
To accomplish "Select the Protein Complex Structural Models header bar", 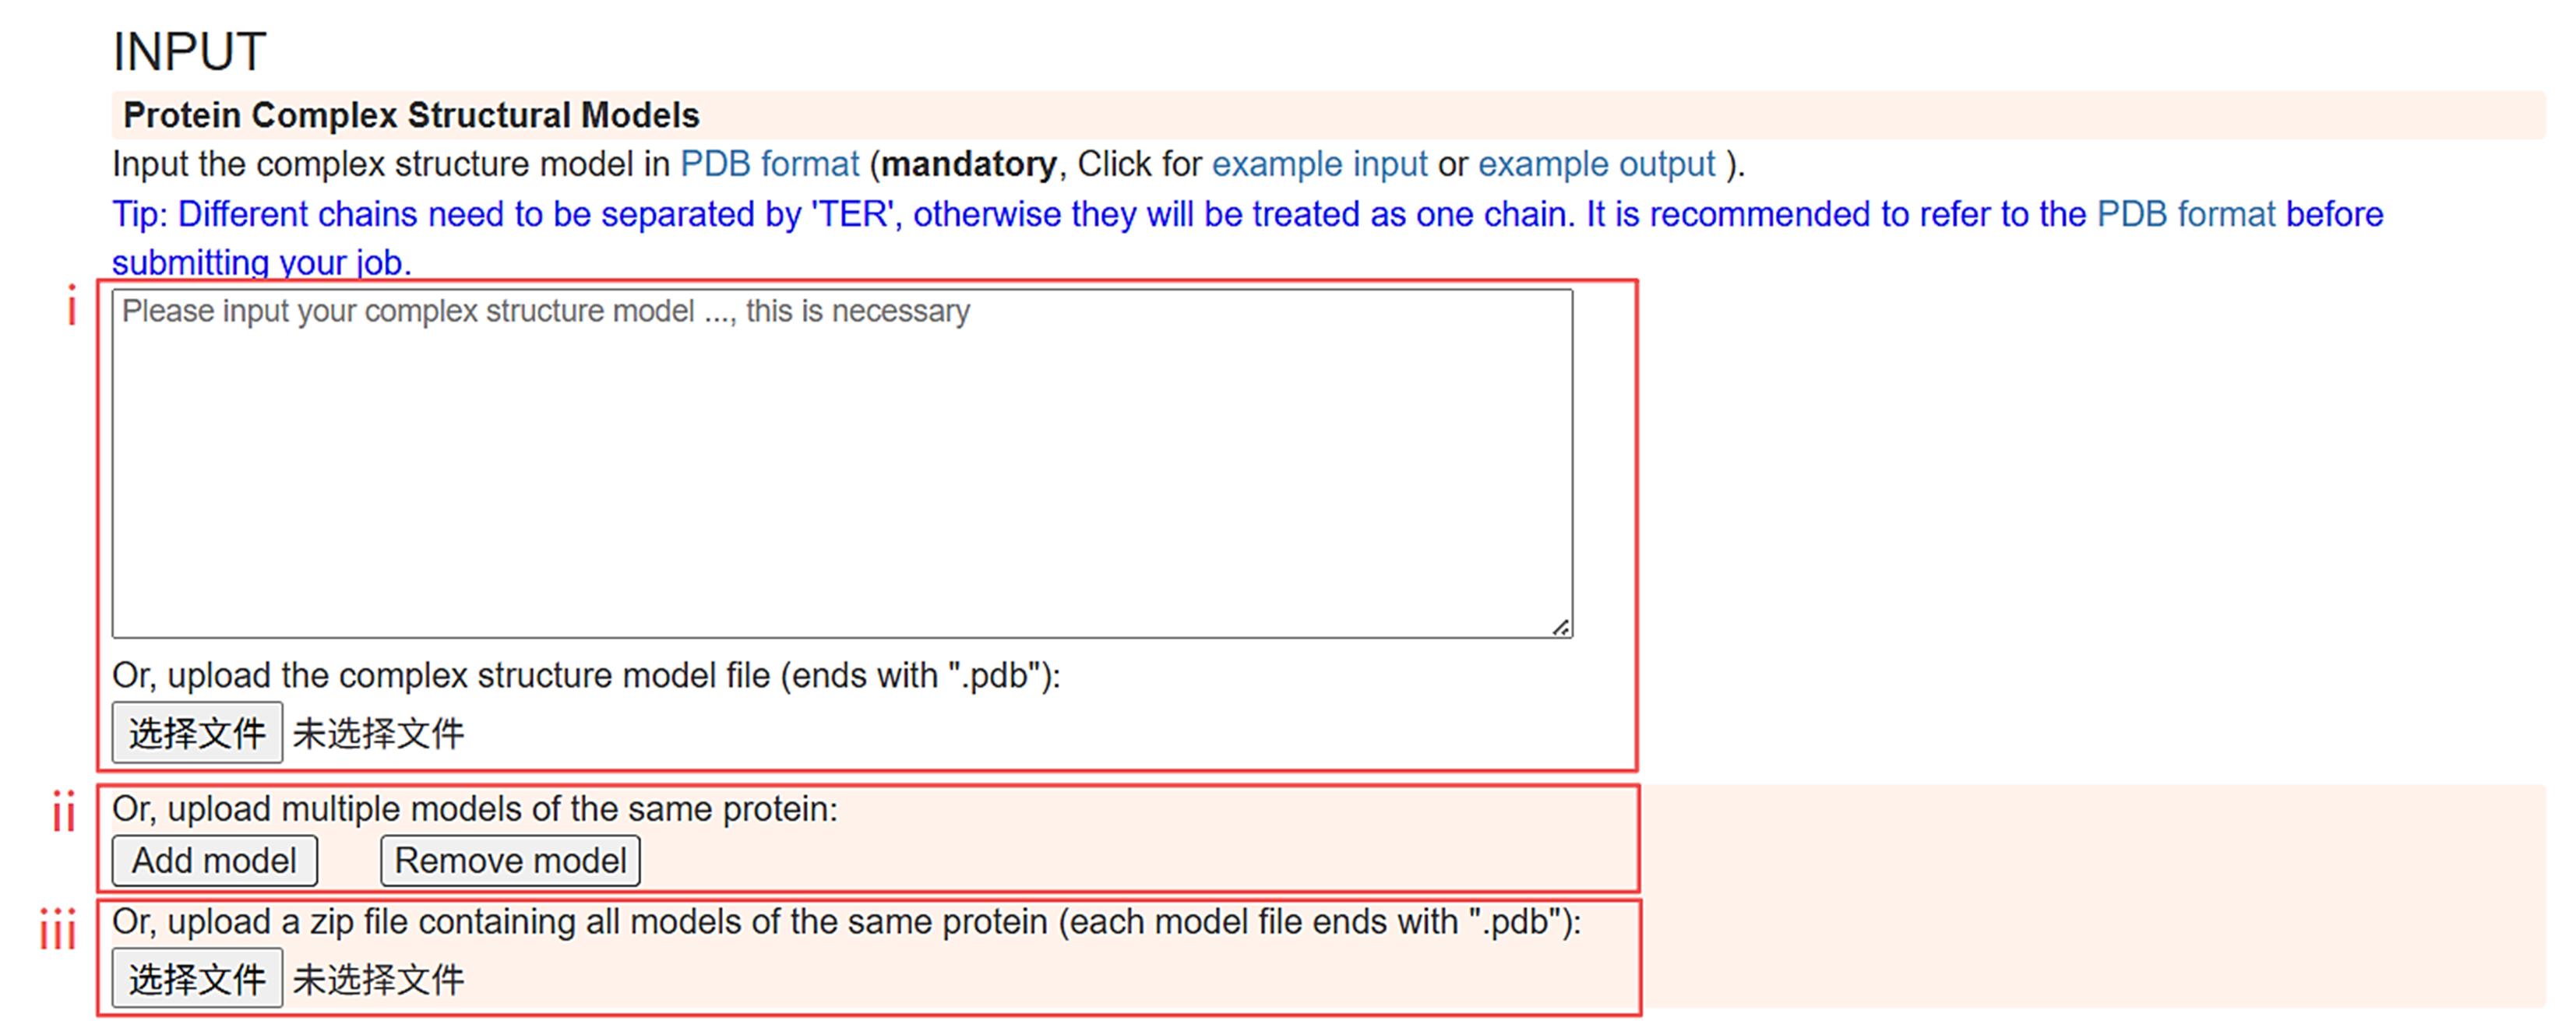I will 1328,115.
